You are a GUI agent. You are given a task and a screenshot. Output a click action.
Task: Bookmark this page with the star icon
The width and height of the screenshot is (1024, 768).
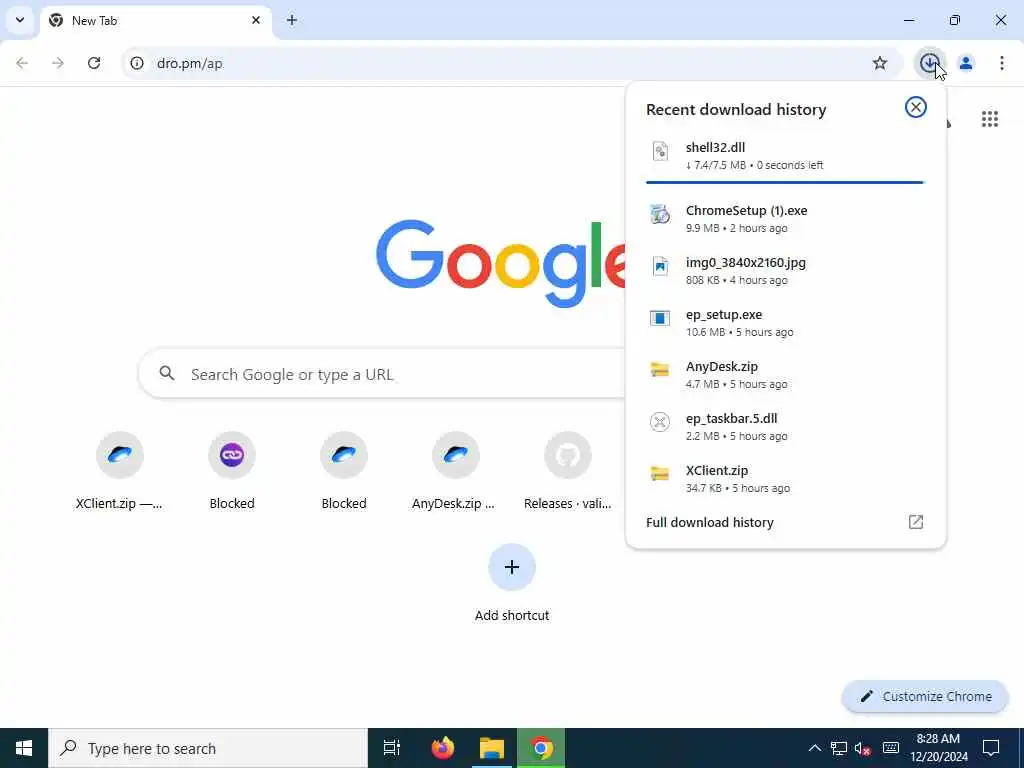880,63
